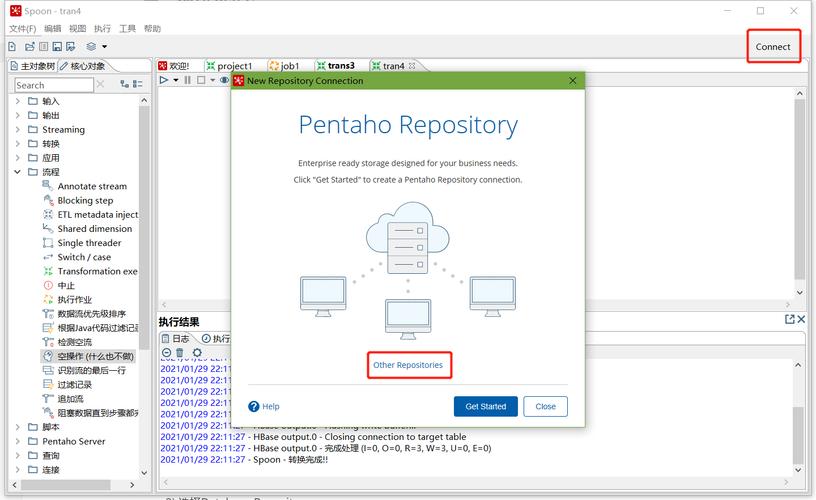Click the collapse tree list icon beside Search

point(137,84)
